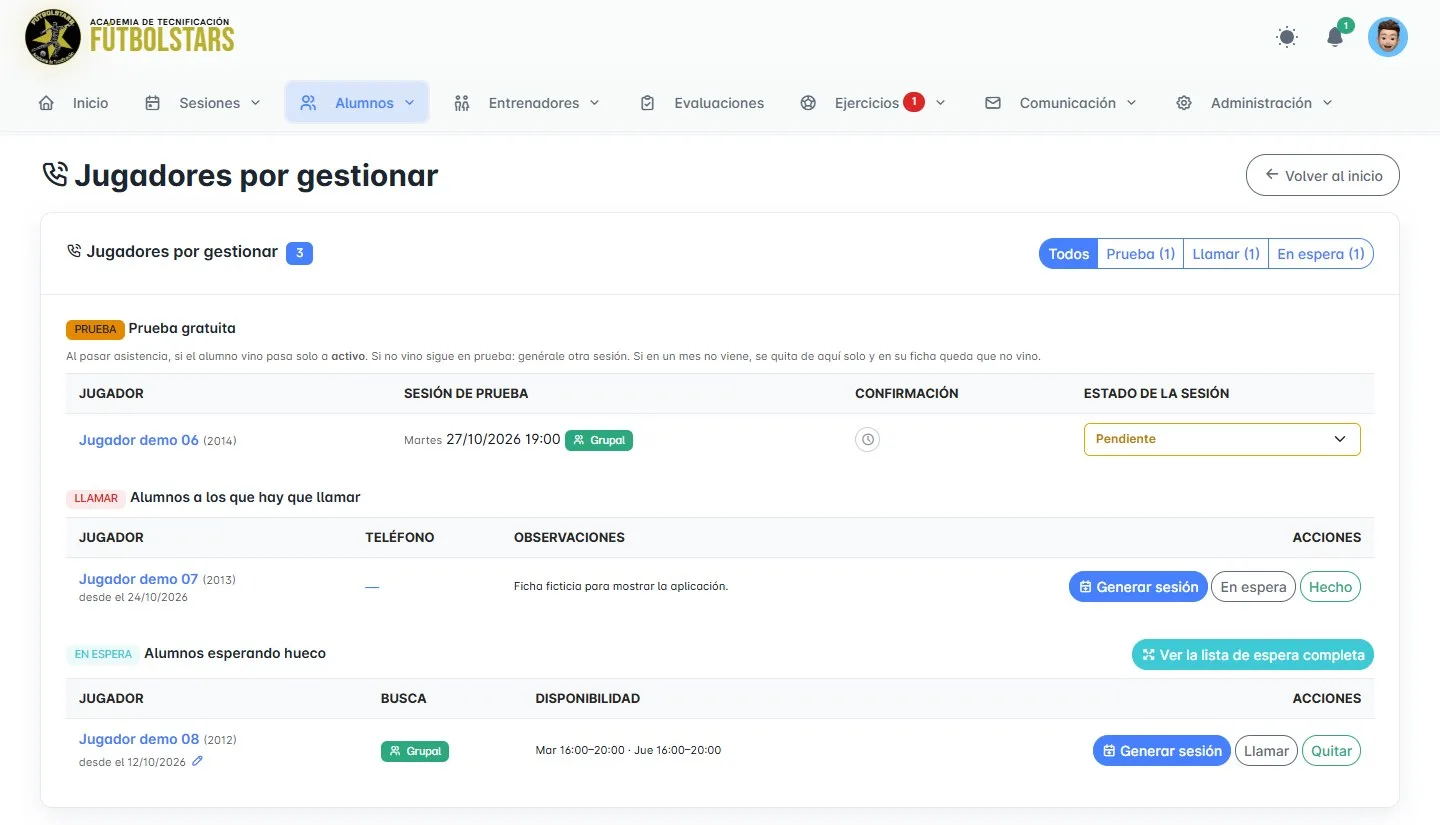The width and height of the screenshot is (1440, 825).
Task: Select the En espera (1) filter tab
Action: tap(1321, 254)
